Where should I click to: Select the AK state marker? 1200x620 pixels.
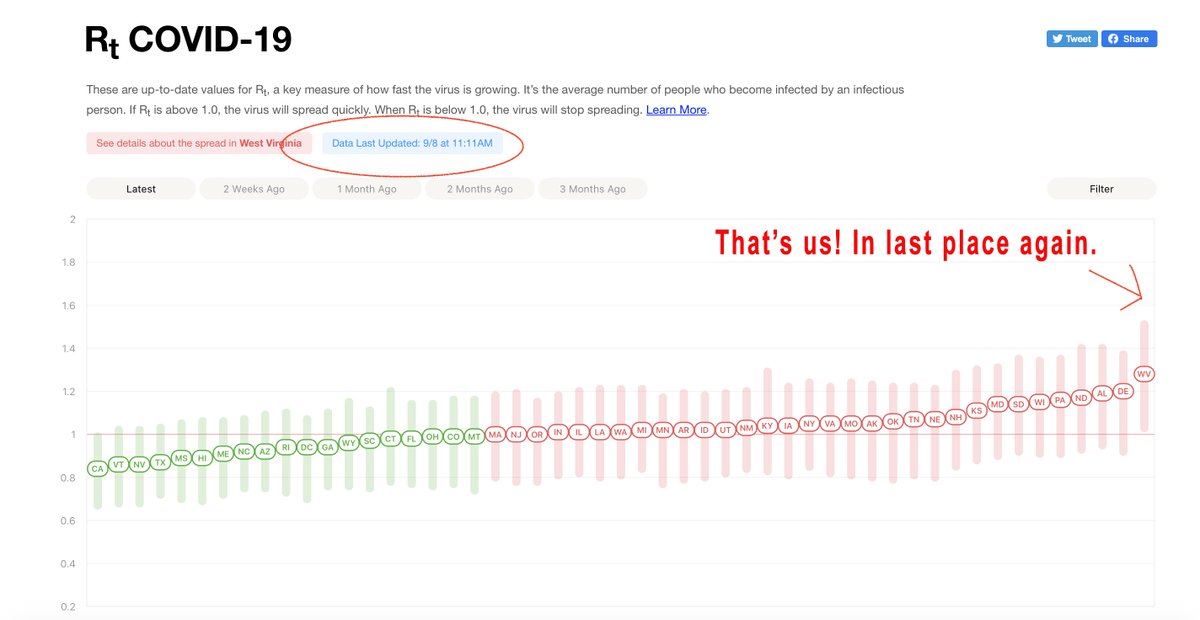tap(872, 423)
